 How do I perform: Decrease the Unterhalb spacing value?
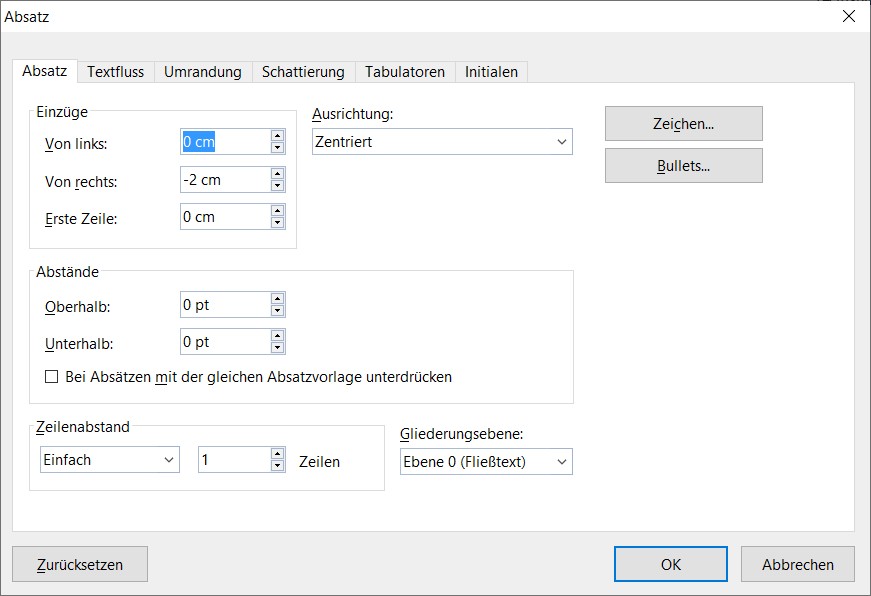[277, 348]
